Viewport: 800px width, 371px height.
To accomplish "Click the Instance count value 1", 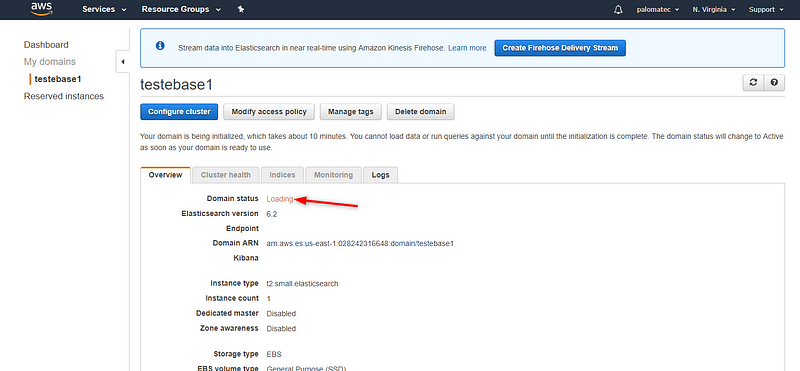I will (x=269, y=299).
